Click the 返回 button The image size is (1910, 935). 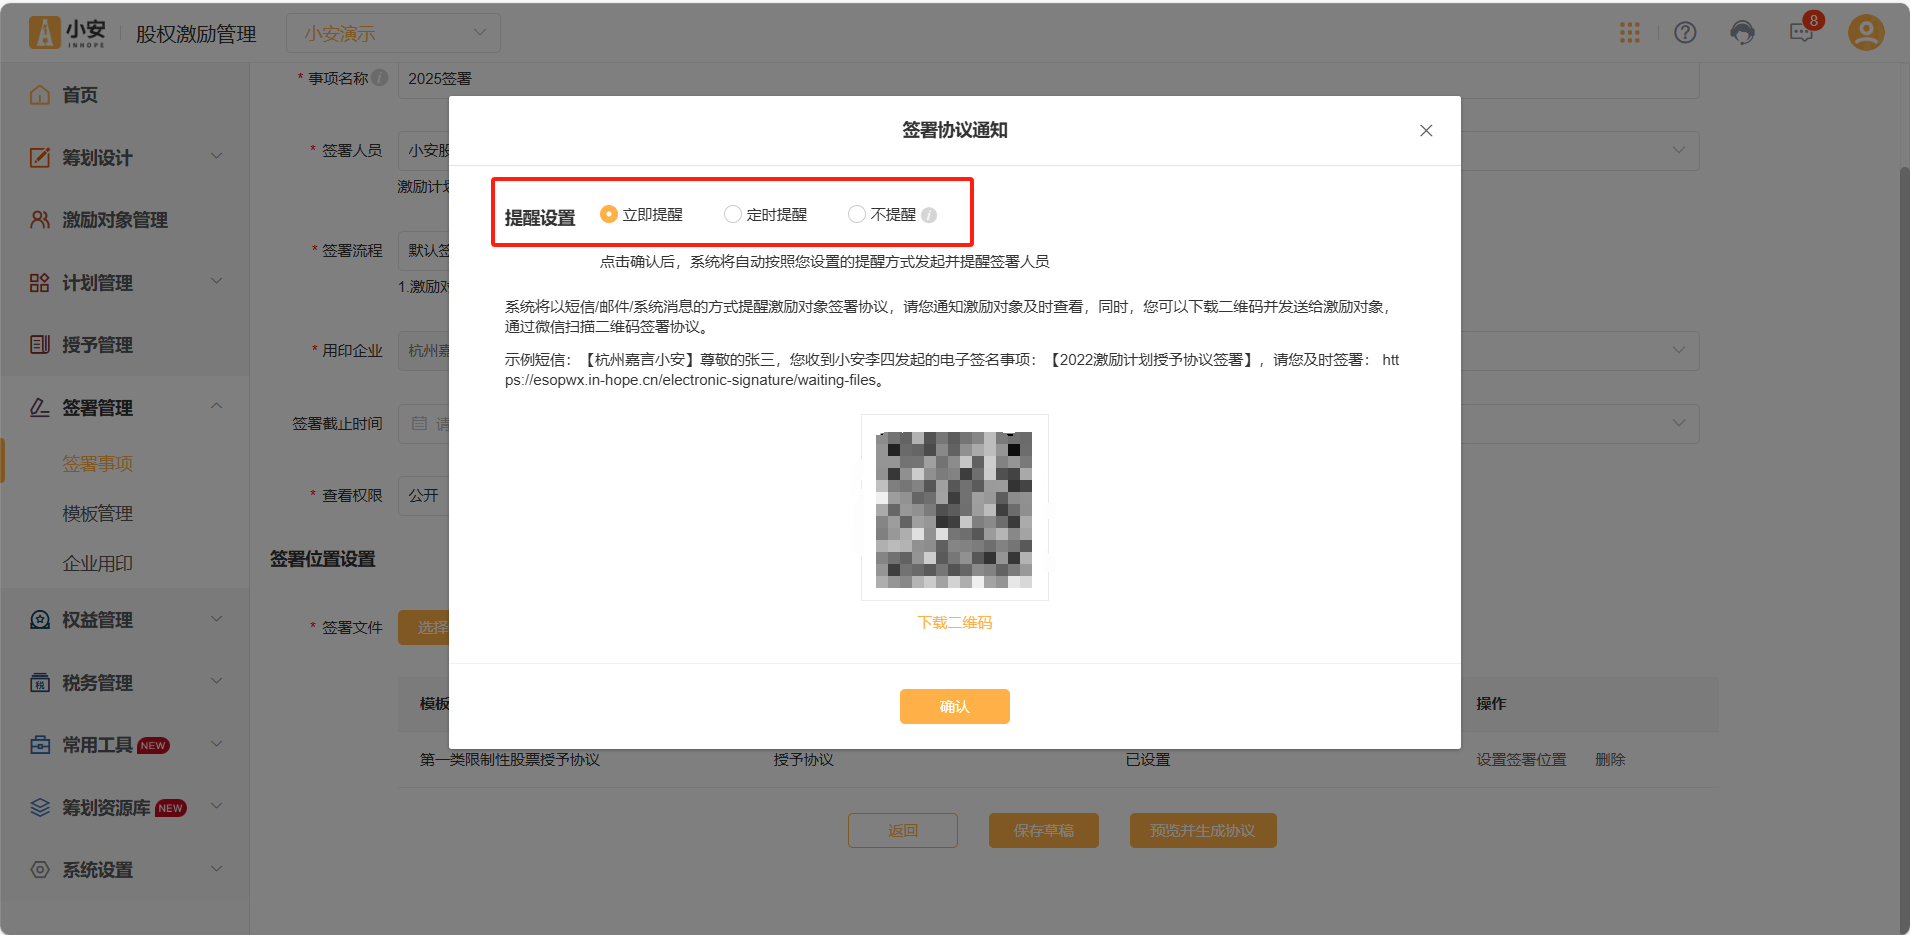(902, 830)
